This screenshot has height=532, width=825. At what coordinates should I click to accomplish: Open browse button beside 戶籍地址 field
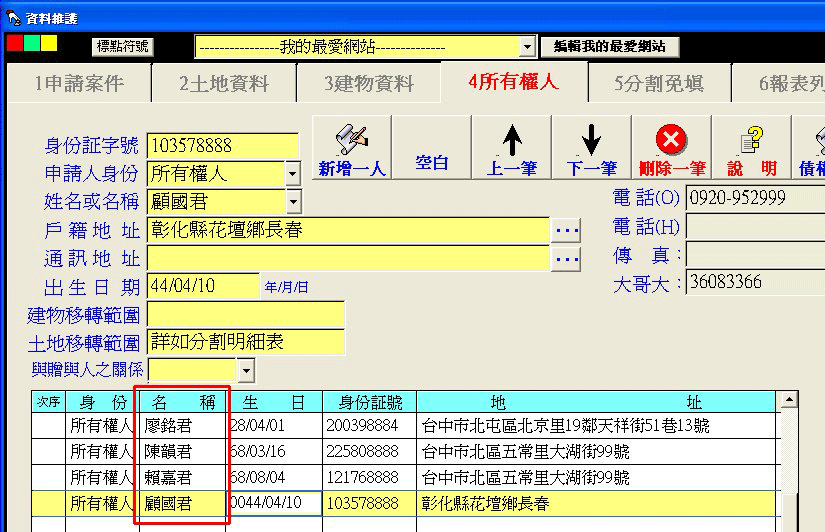[567, 230]
